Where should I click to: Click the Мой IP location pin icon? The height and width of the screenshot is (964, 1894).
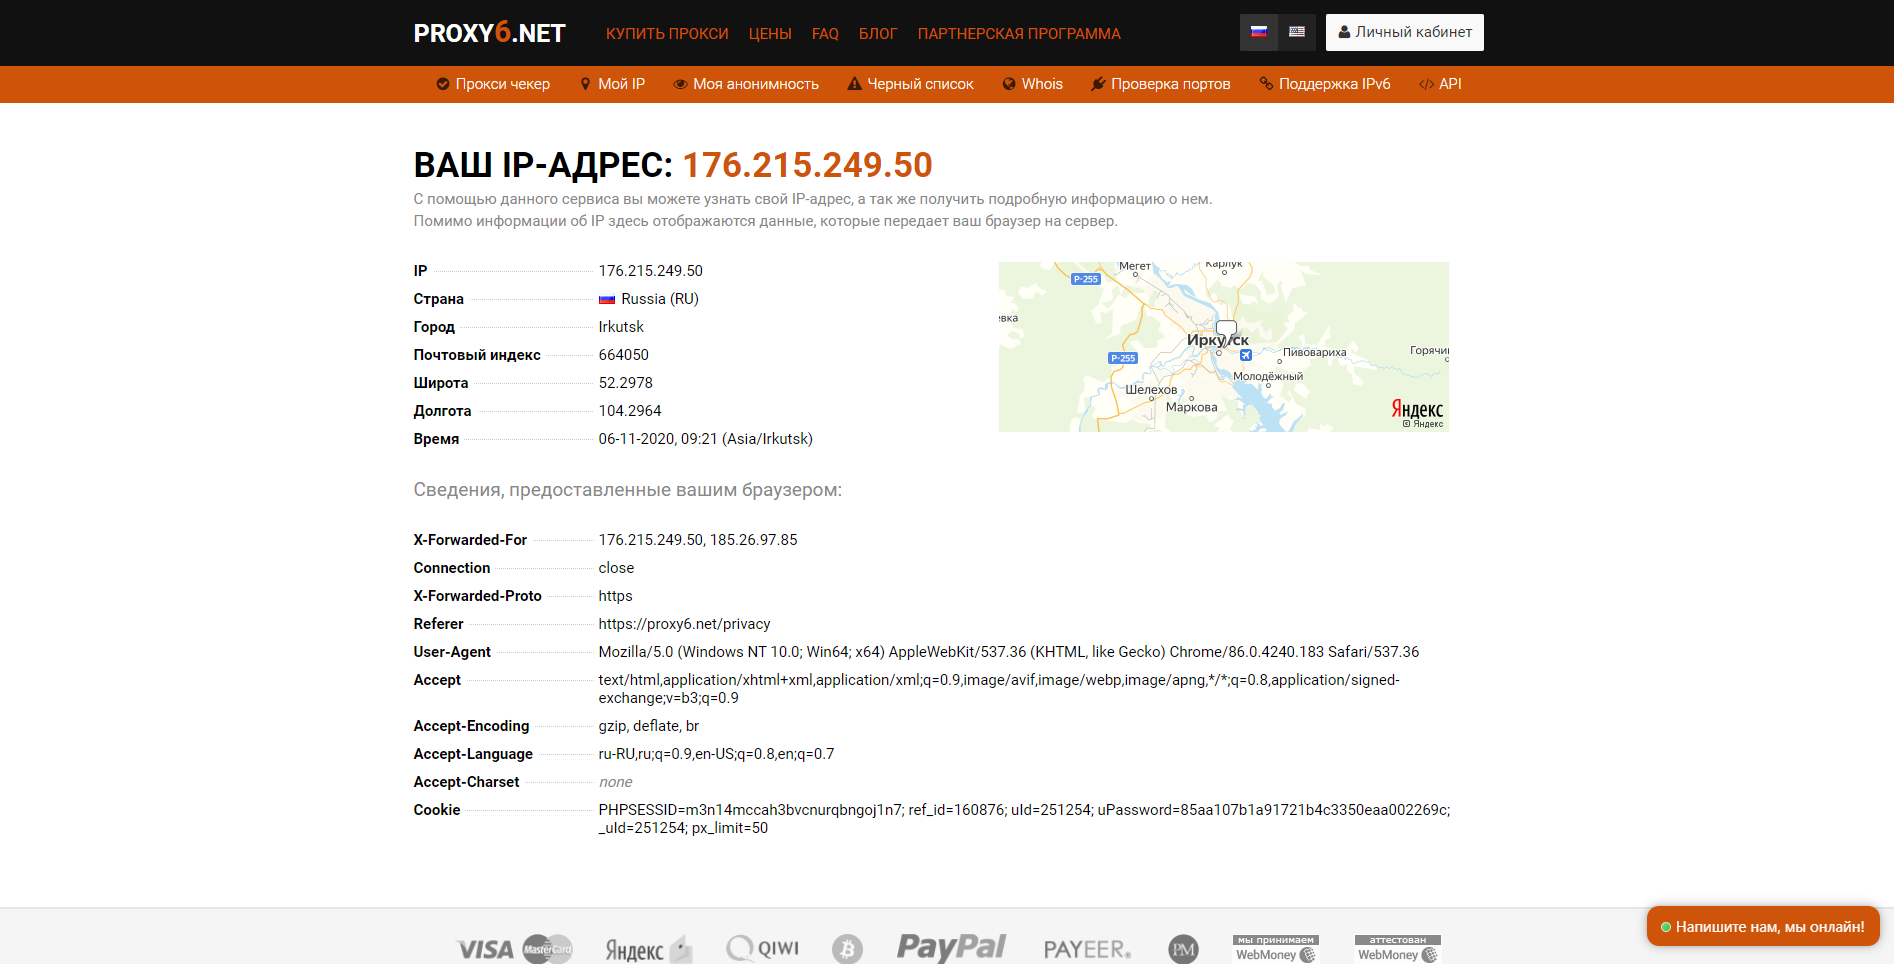[585, 84]
